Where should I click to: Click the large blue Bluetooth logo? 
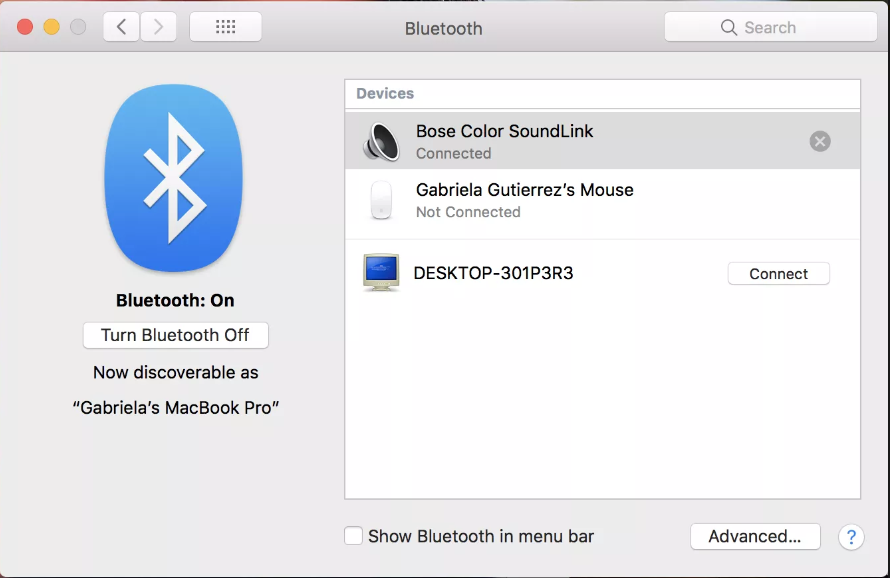174,178
